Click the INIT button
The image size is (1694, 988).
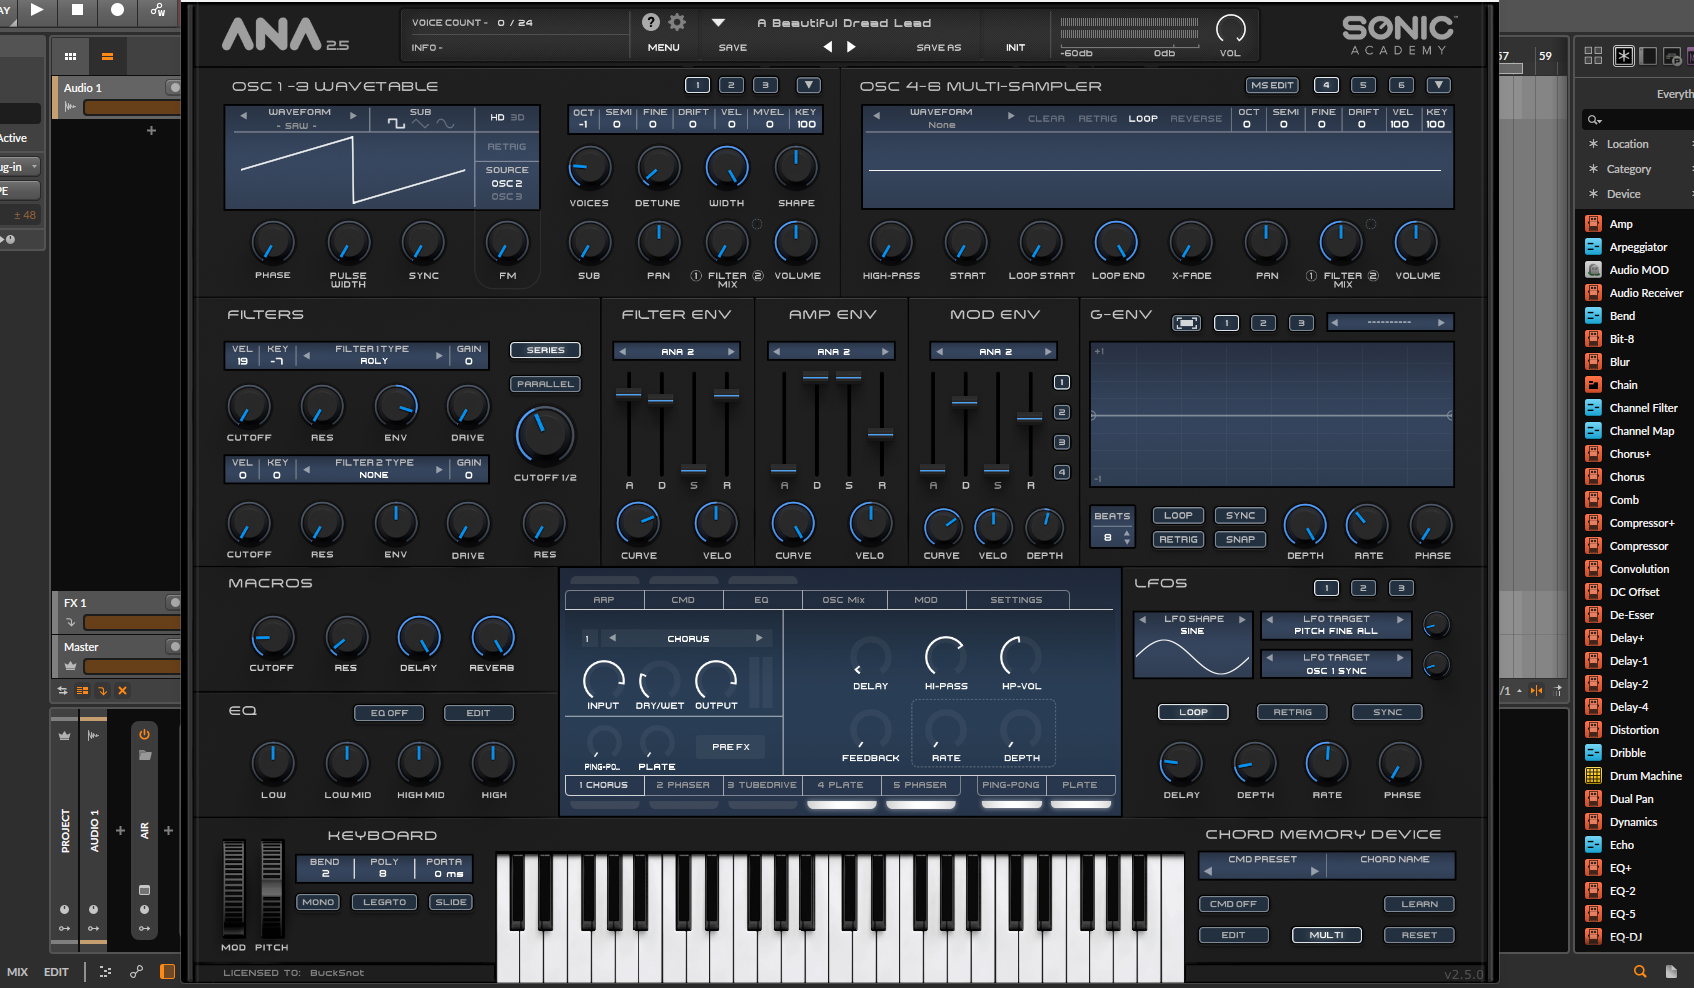(x=1015, y=48)
